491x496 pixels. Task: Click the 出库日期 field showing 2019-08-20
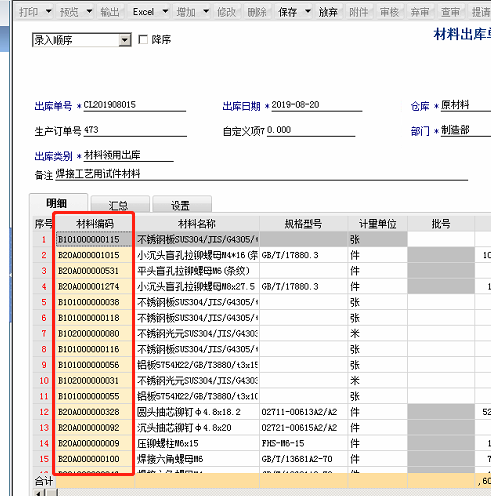click(316, 105)
